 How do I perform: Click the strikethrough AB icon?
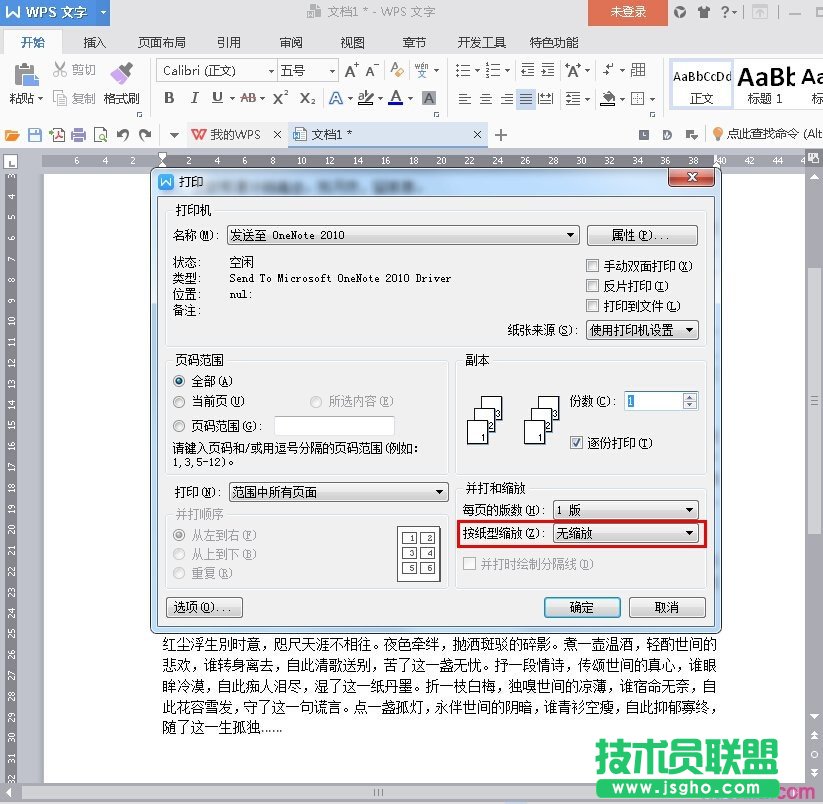pyautogui.click(x=249, y=99)
